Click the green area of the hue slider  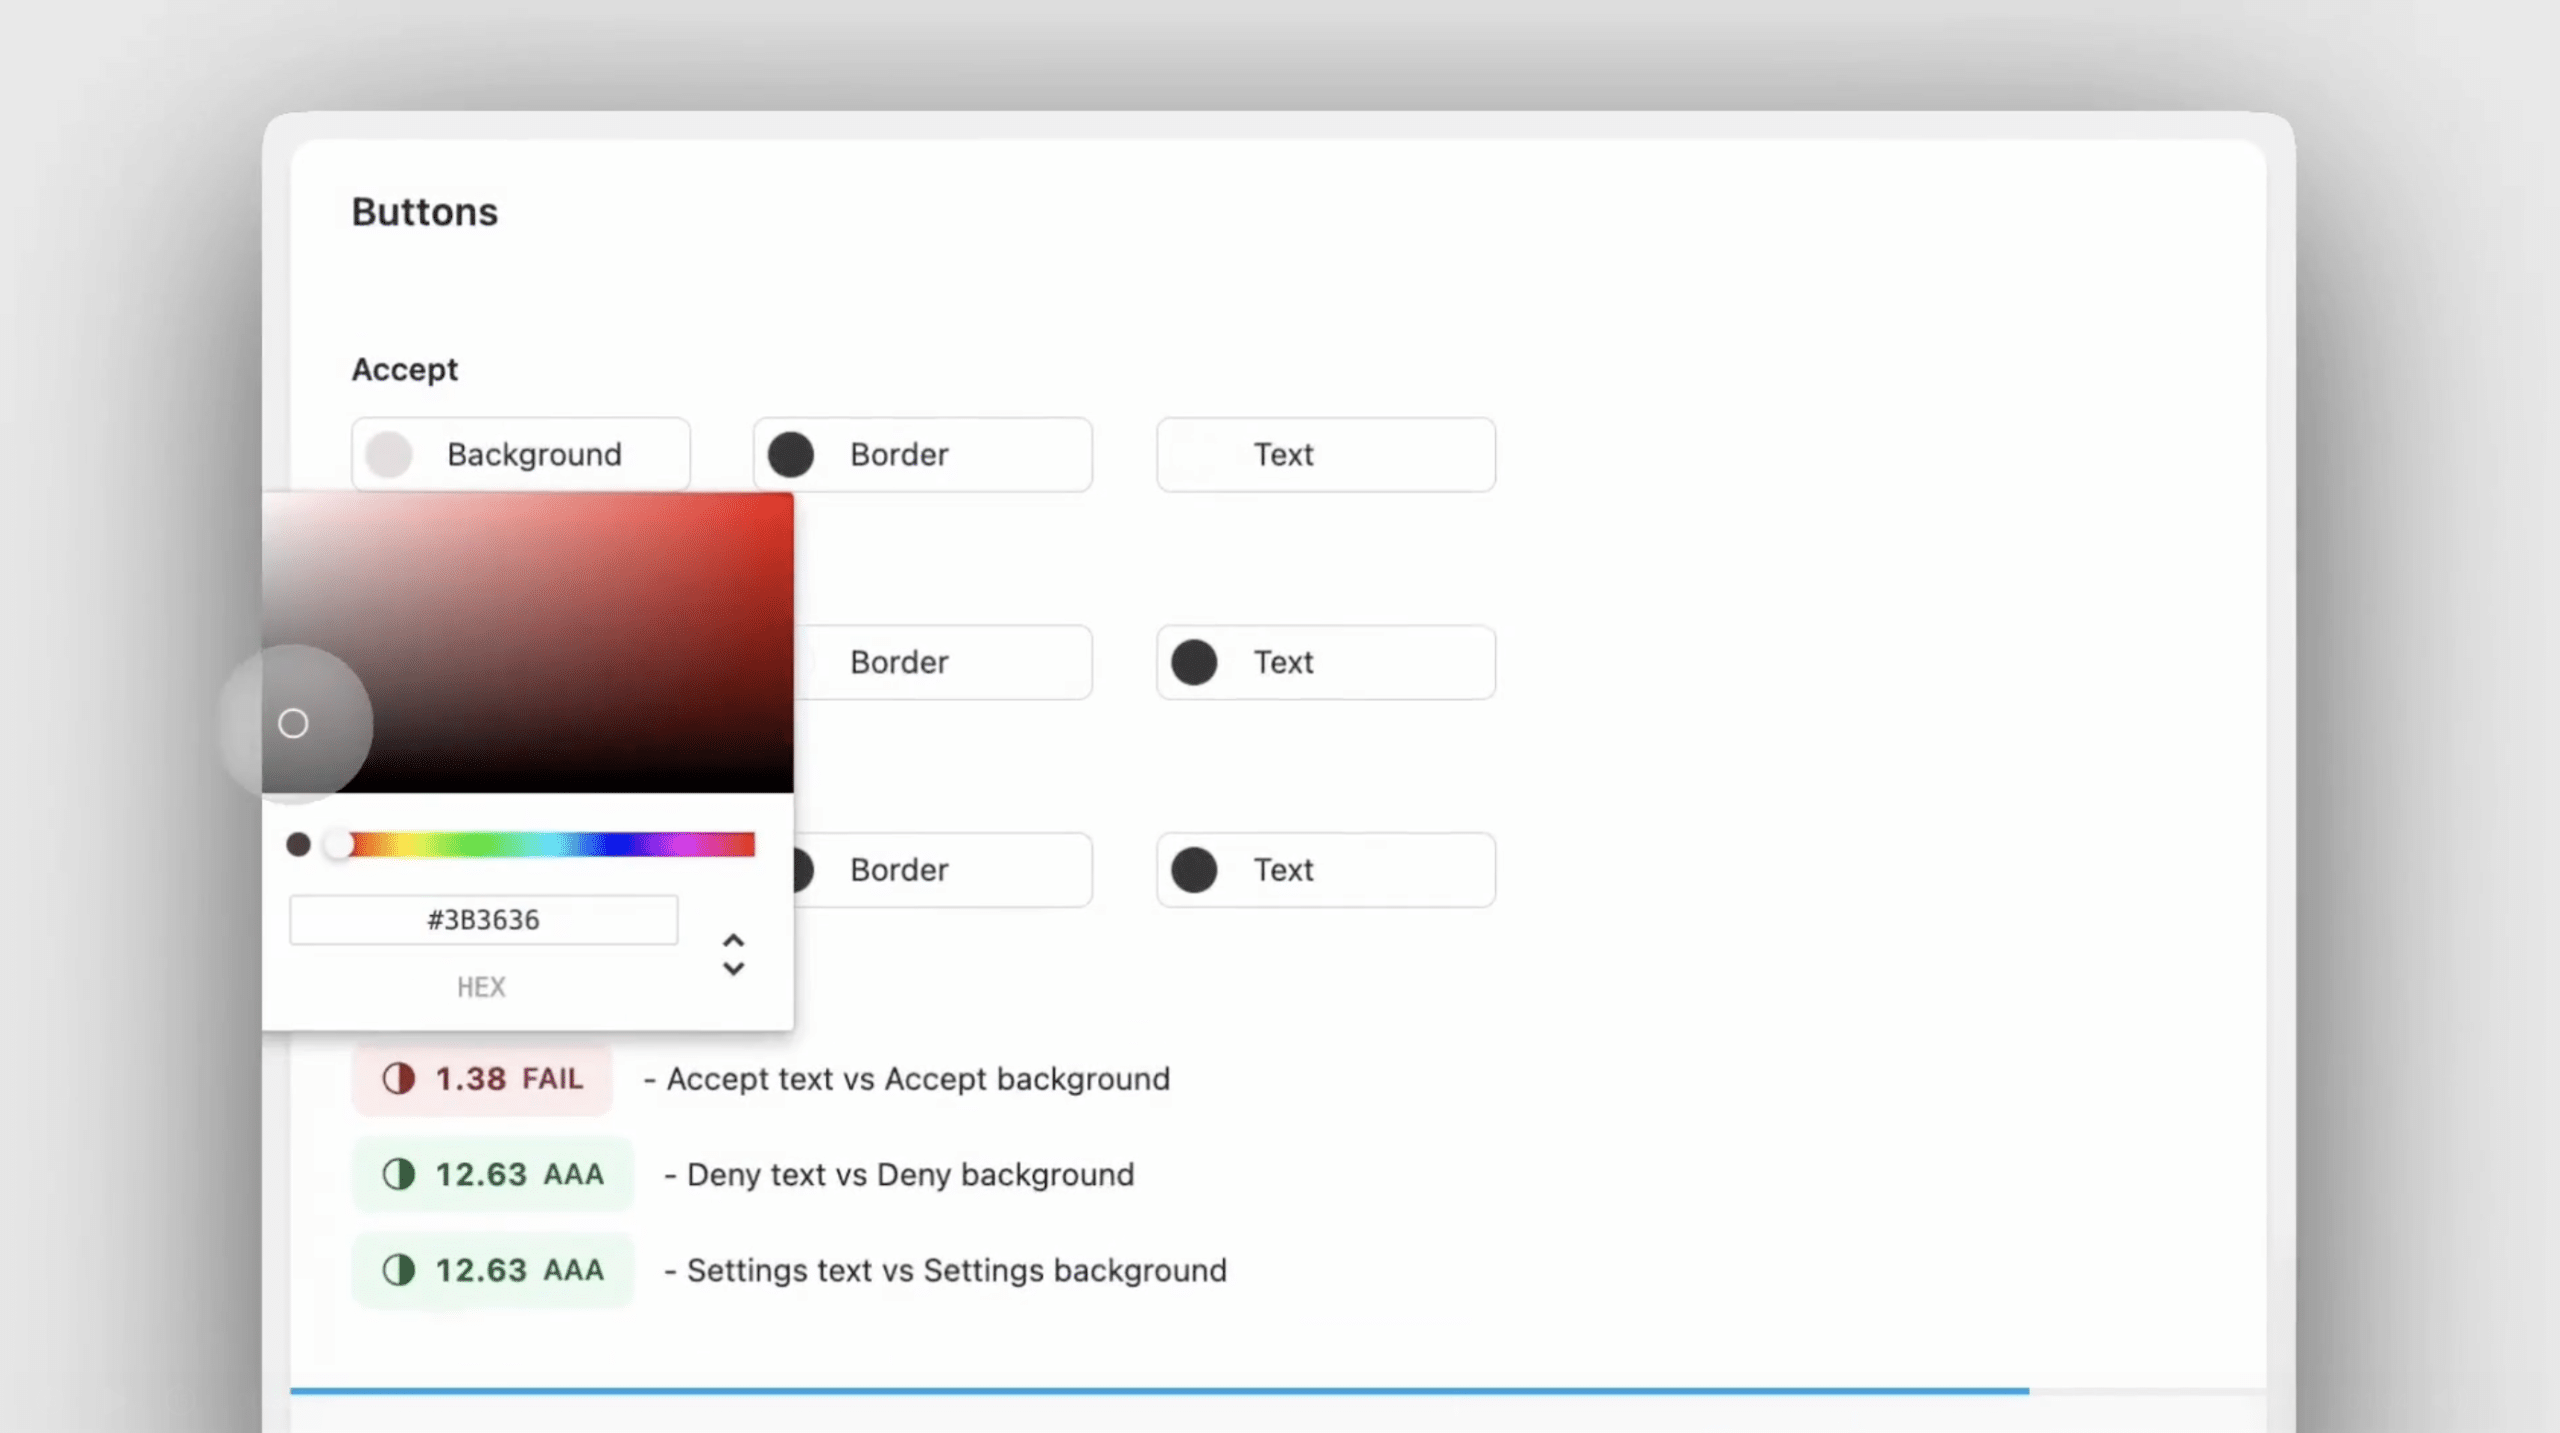(480, 845)
